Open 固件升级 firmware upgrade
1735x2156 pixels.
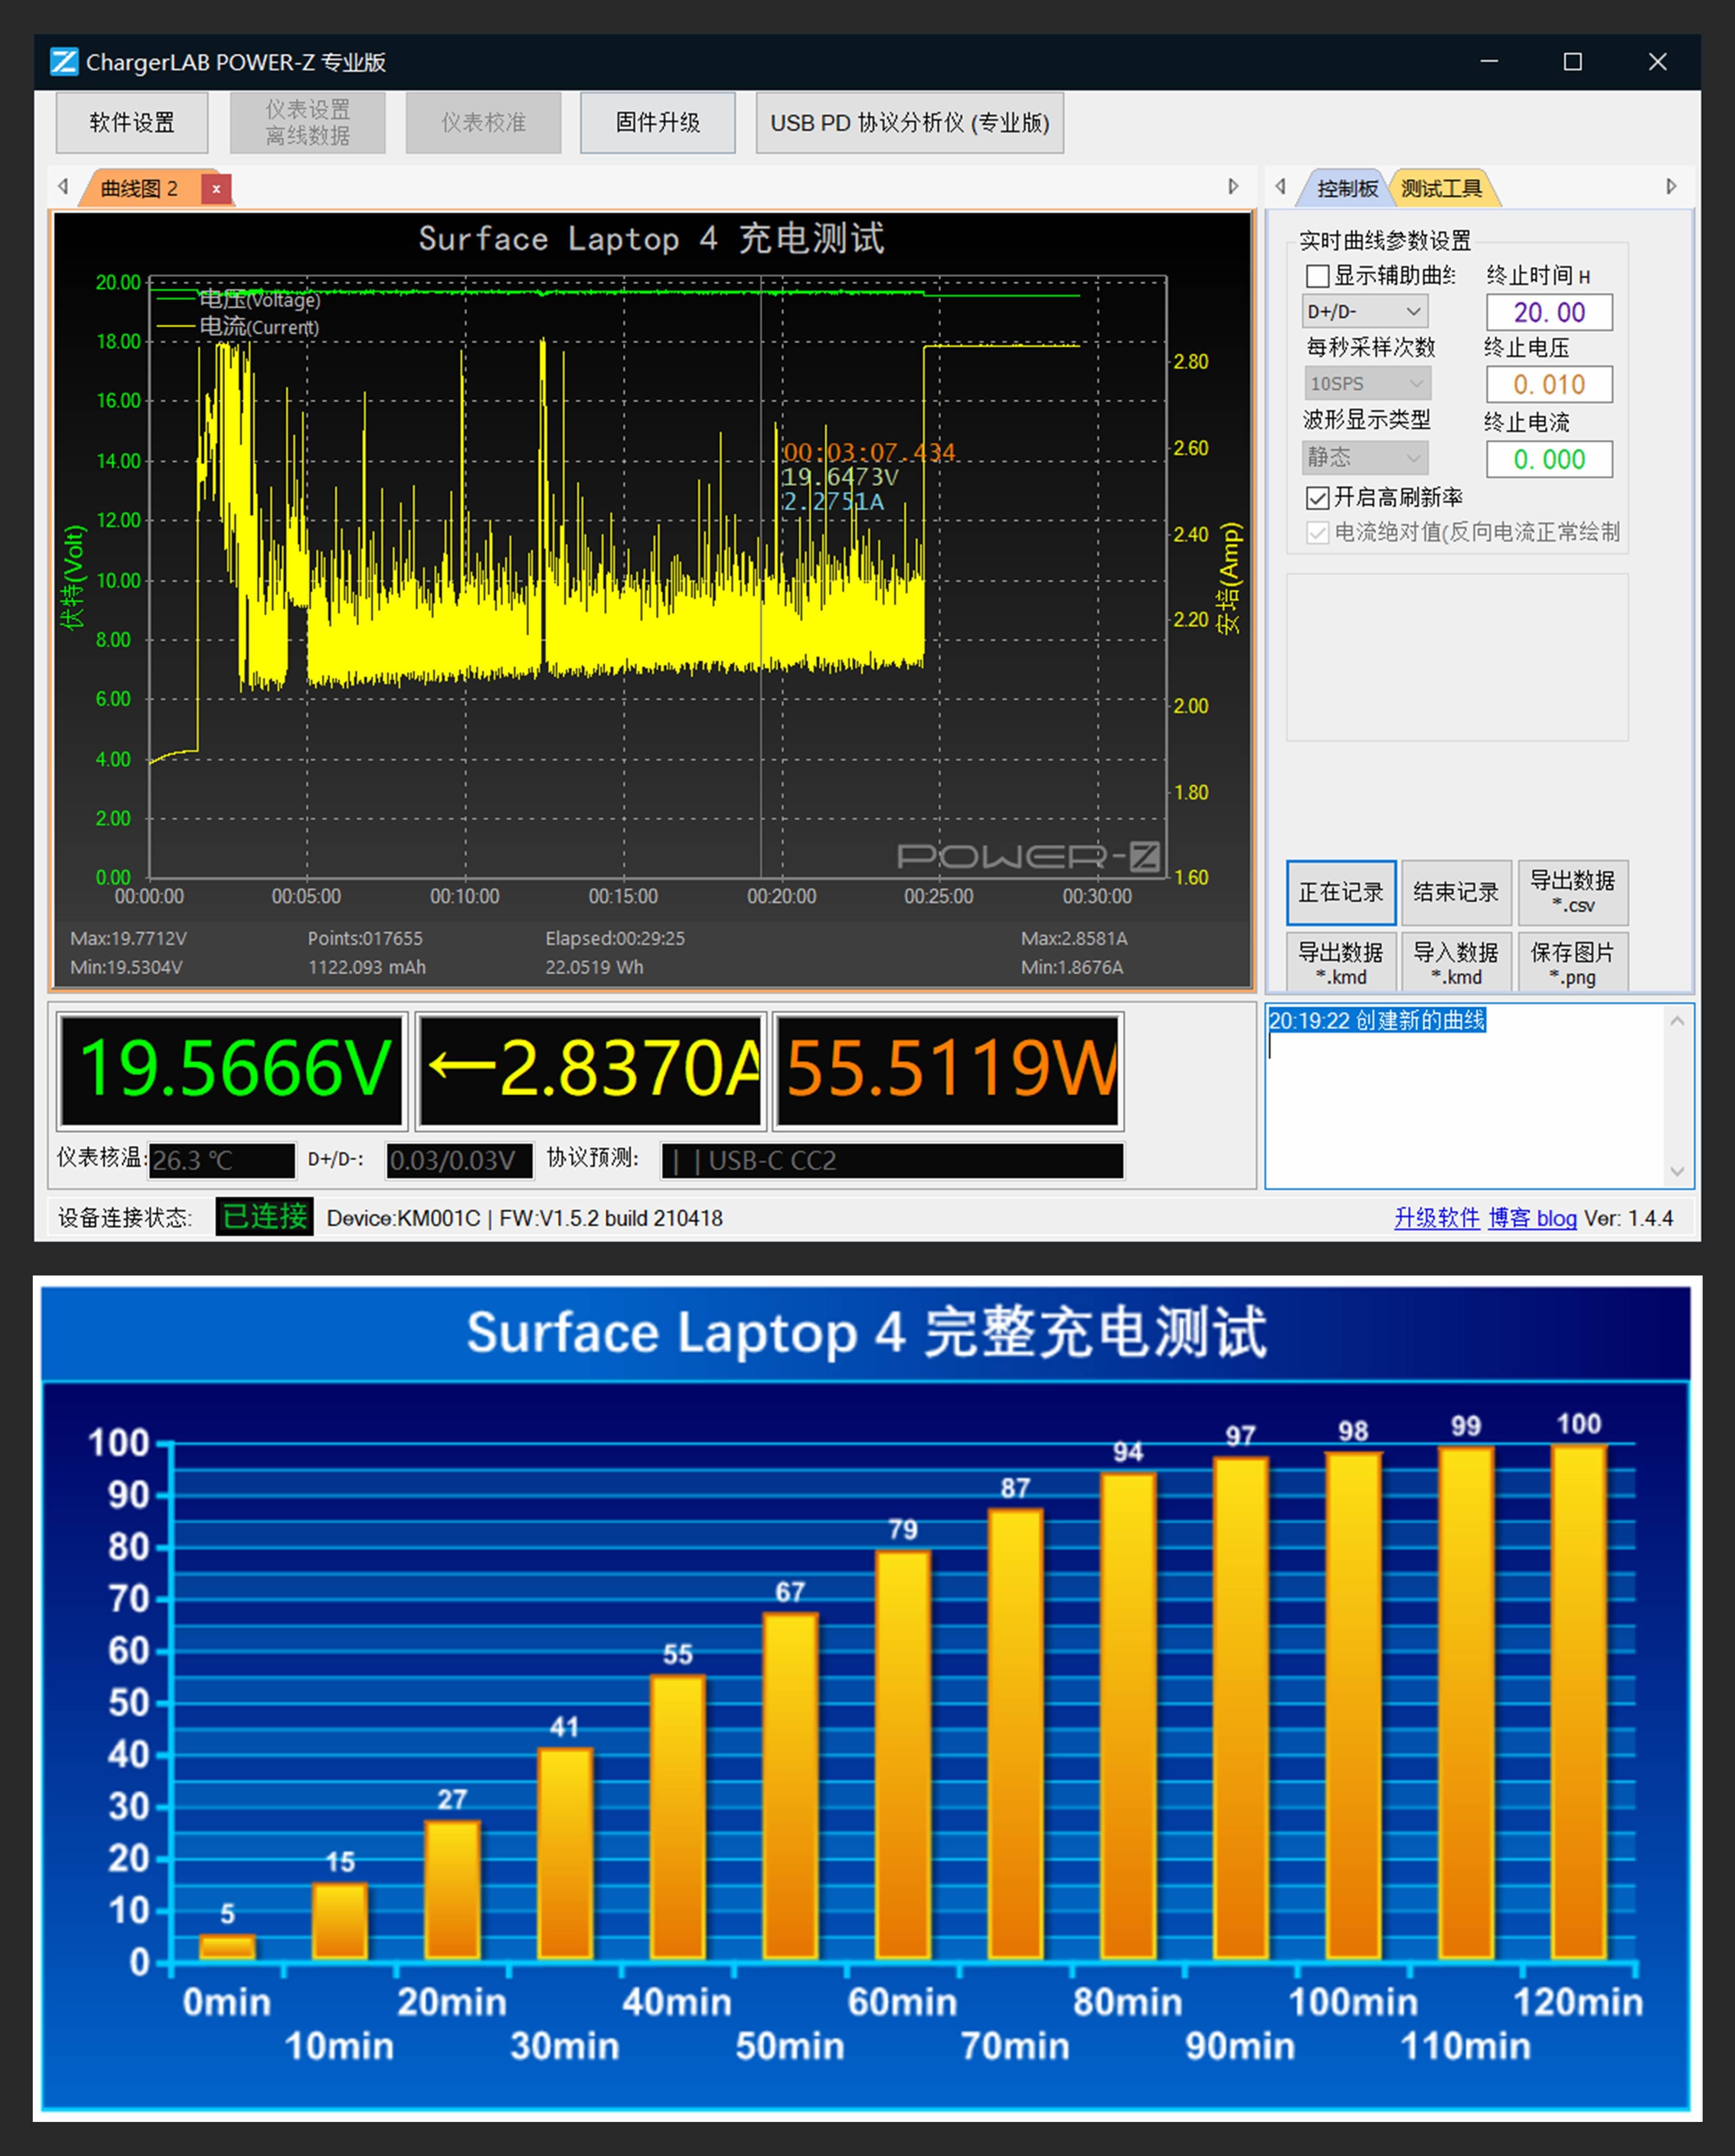coord(658,122)
